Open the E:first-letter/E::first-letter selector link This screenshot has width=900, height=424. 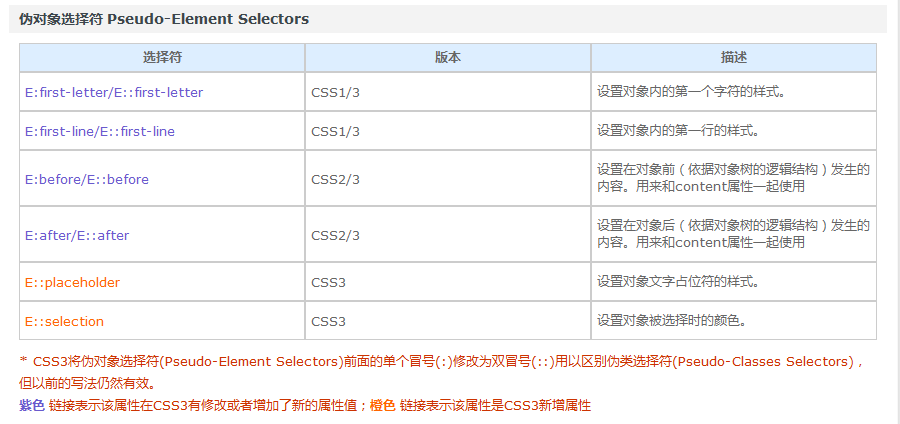click(x=114, y=92)
